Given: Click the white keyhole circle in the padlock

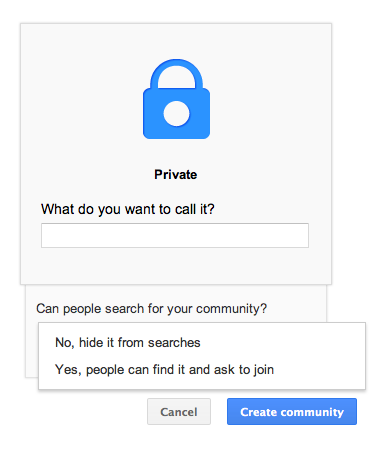Looking at the screenshot, I should 176,114.
